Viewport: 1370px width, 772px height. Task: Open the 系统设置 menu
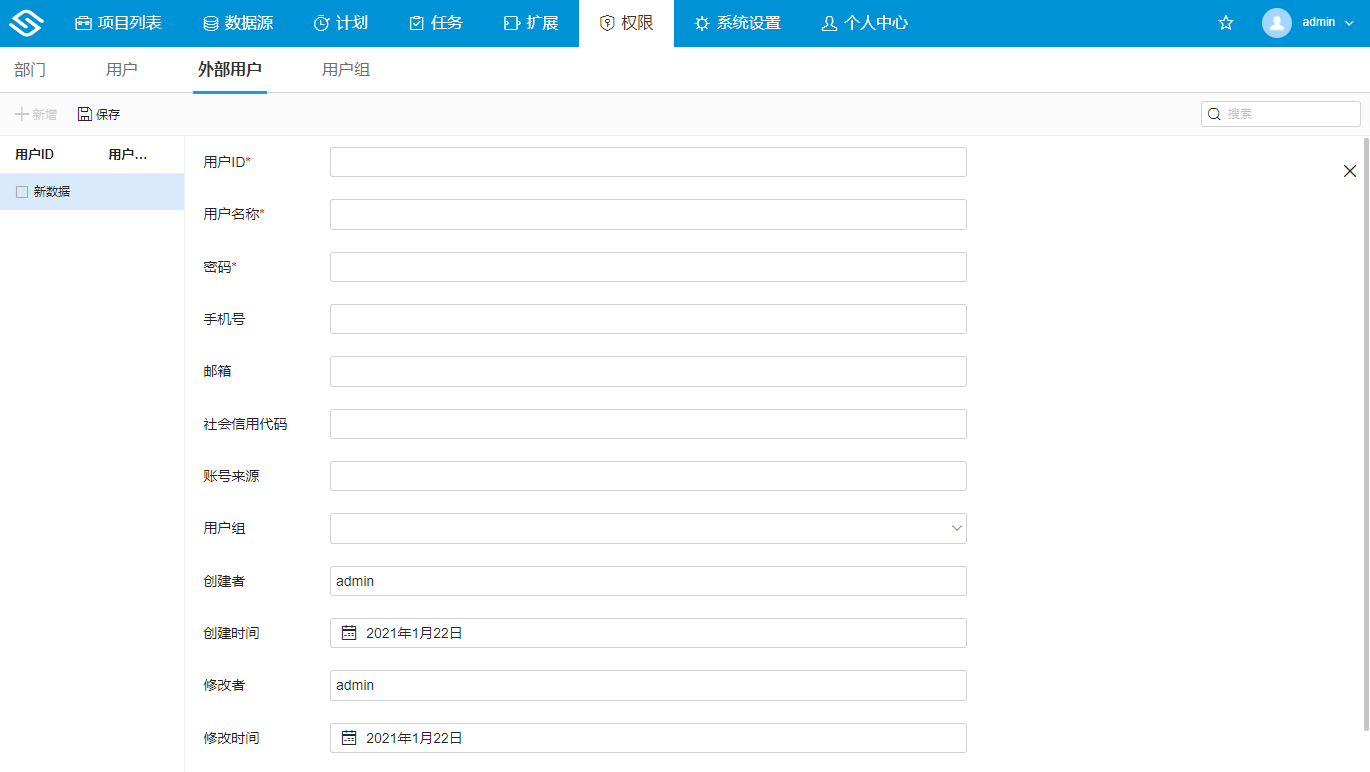[x=737, y=23]
